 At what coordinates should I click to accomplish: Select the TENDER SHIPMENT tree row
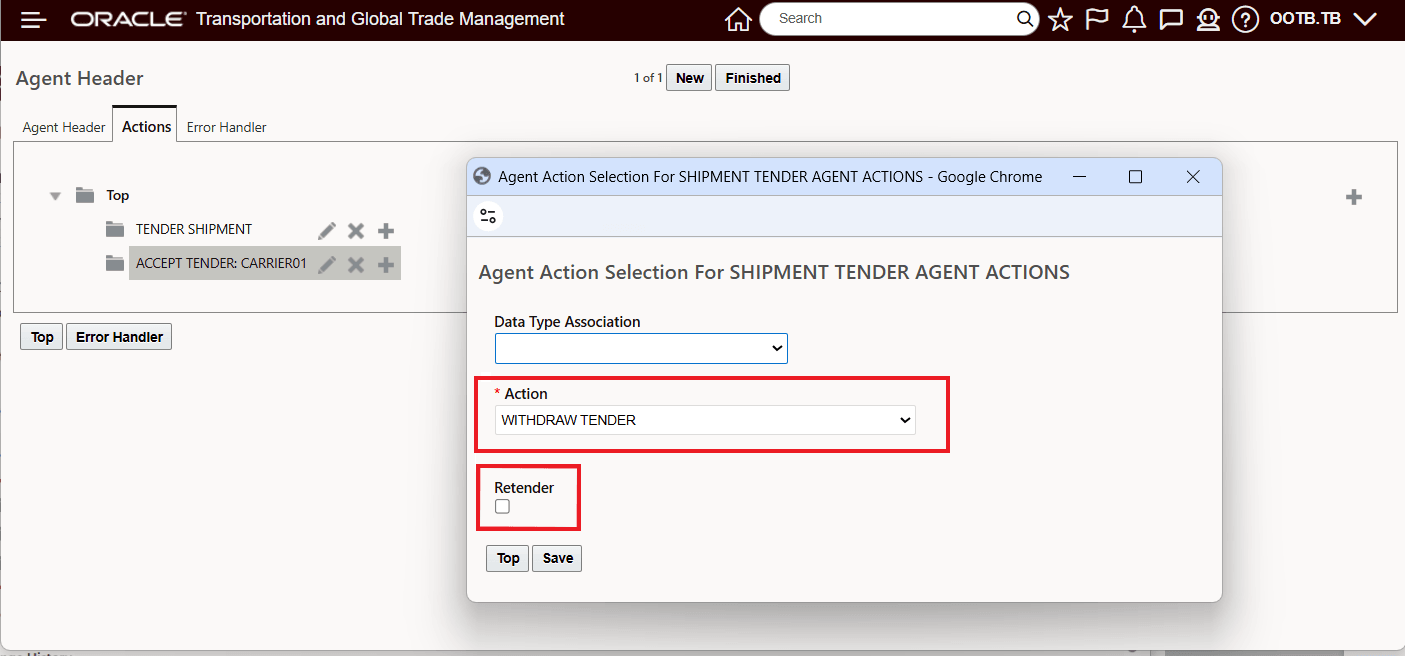point(194,229)
